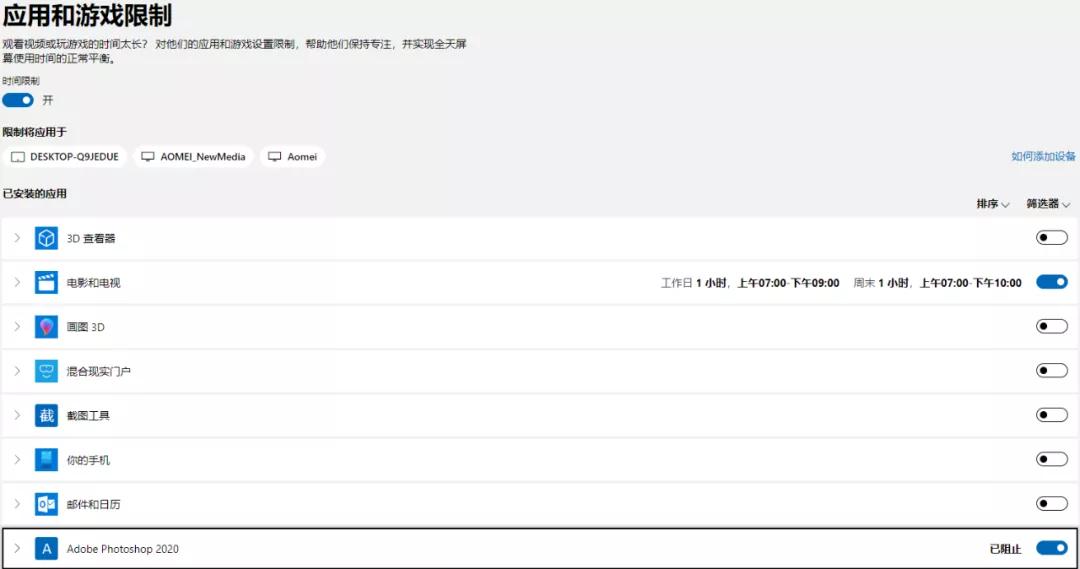Click the Adobe Photoshop 2020 app icon
This screenshot has width=1080, height=569.
click(x=46, y=549)
